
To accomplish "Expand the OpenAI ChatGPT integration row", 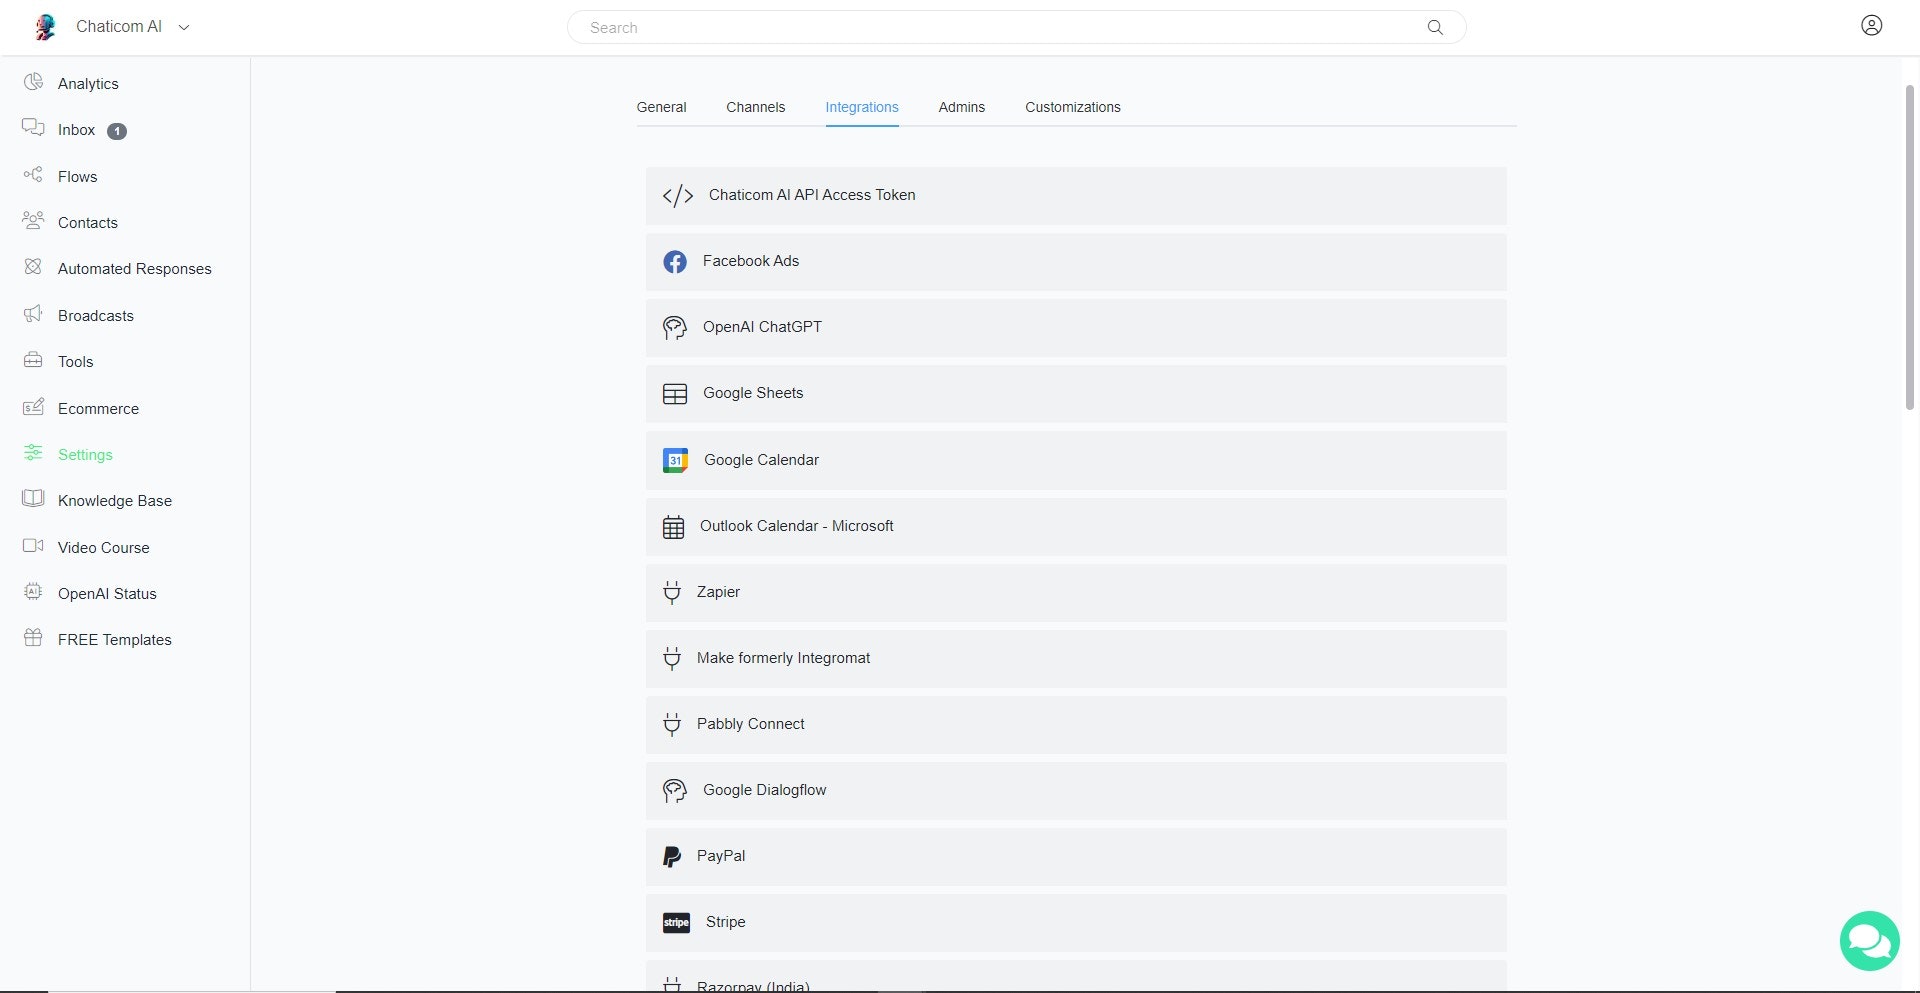I will pos(1076,328).
